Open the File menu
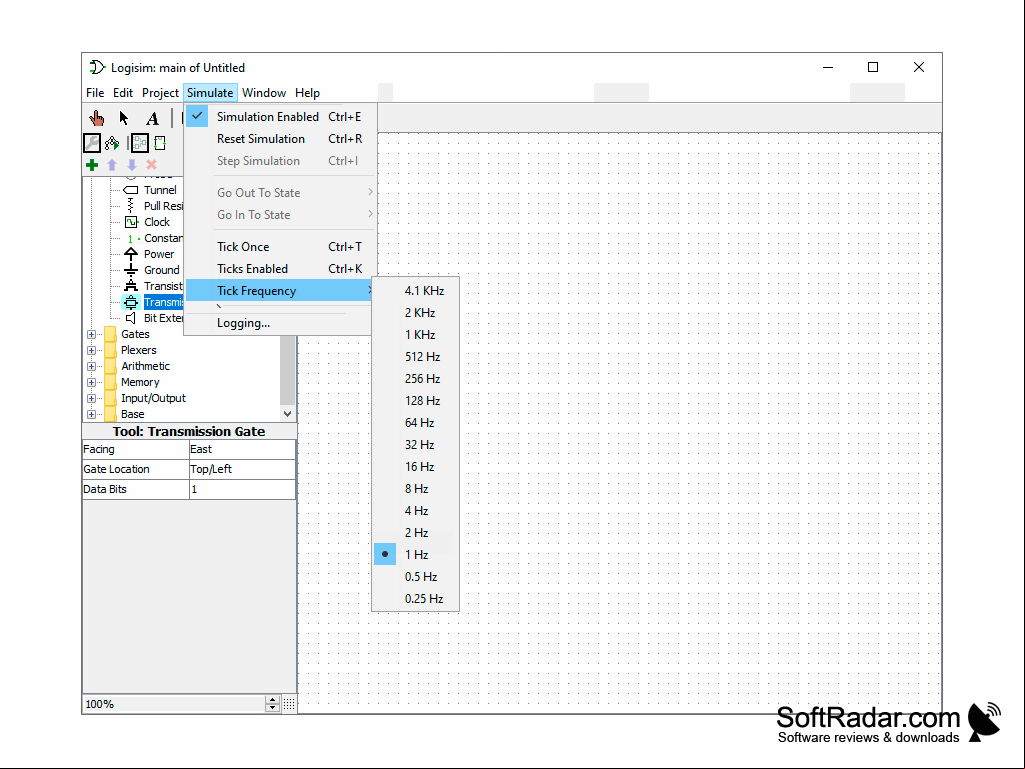Viewport: 1025px width, 769px height. [x=95, y=93]
